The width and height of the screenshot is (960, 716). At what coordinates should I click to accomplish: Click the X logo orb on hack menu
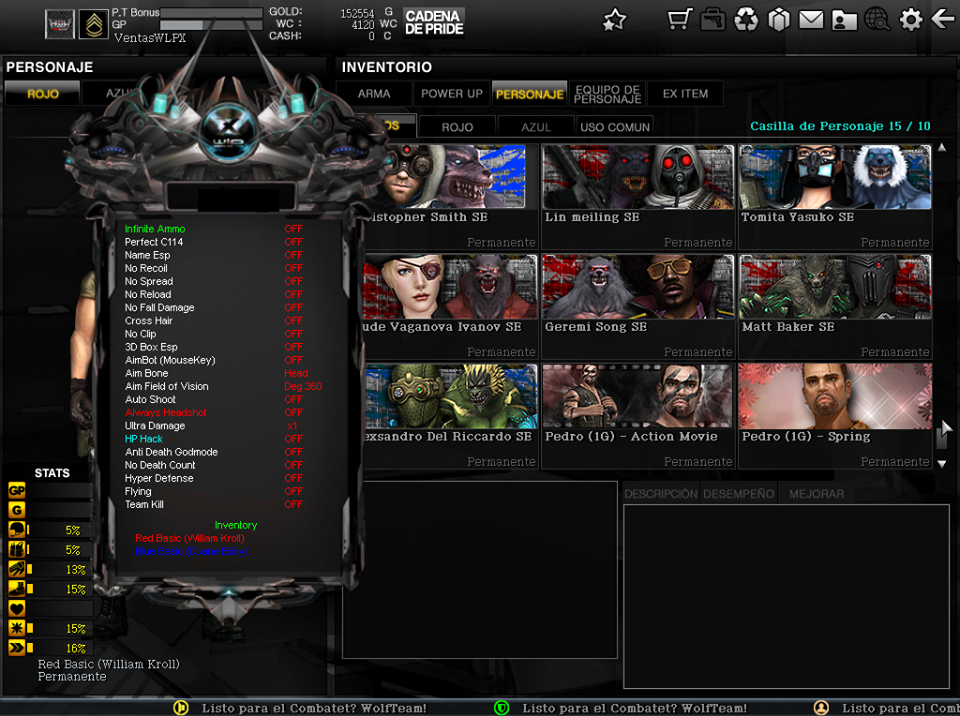228,132
